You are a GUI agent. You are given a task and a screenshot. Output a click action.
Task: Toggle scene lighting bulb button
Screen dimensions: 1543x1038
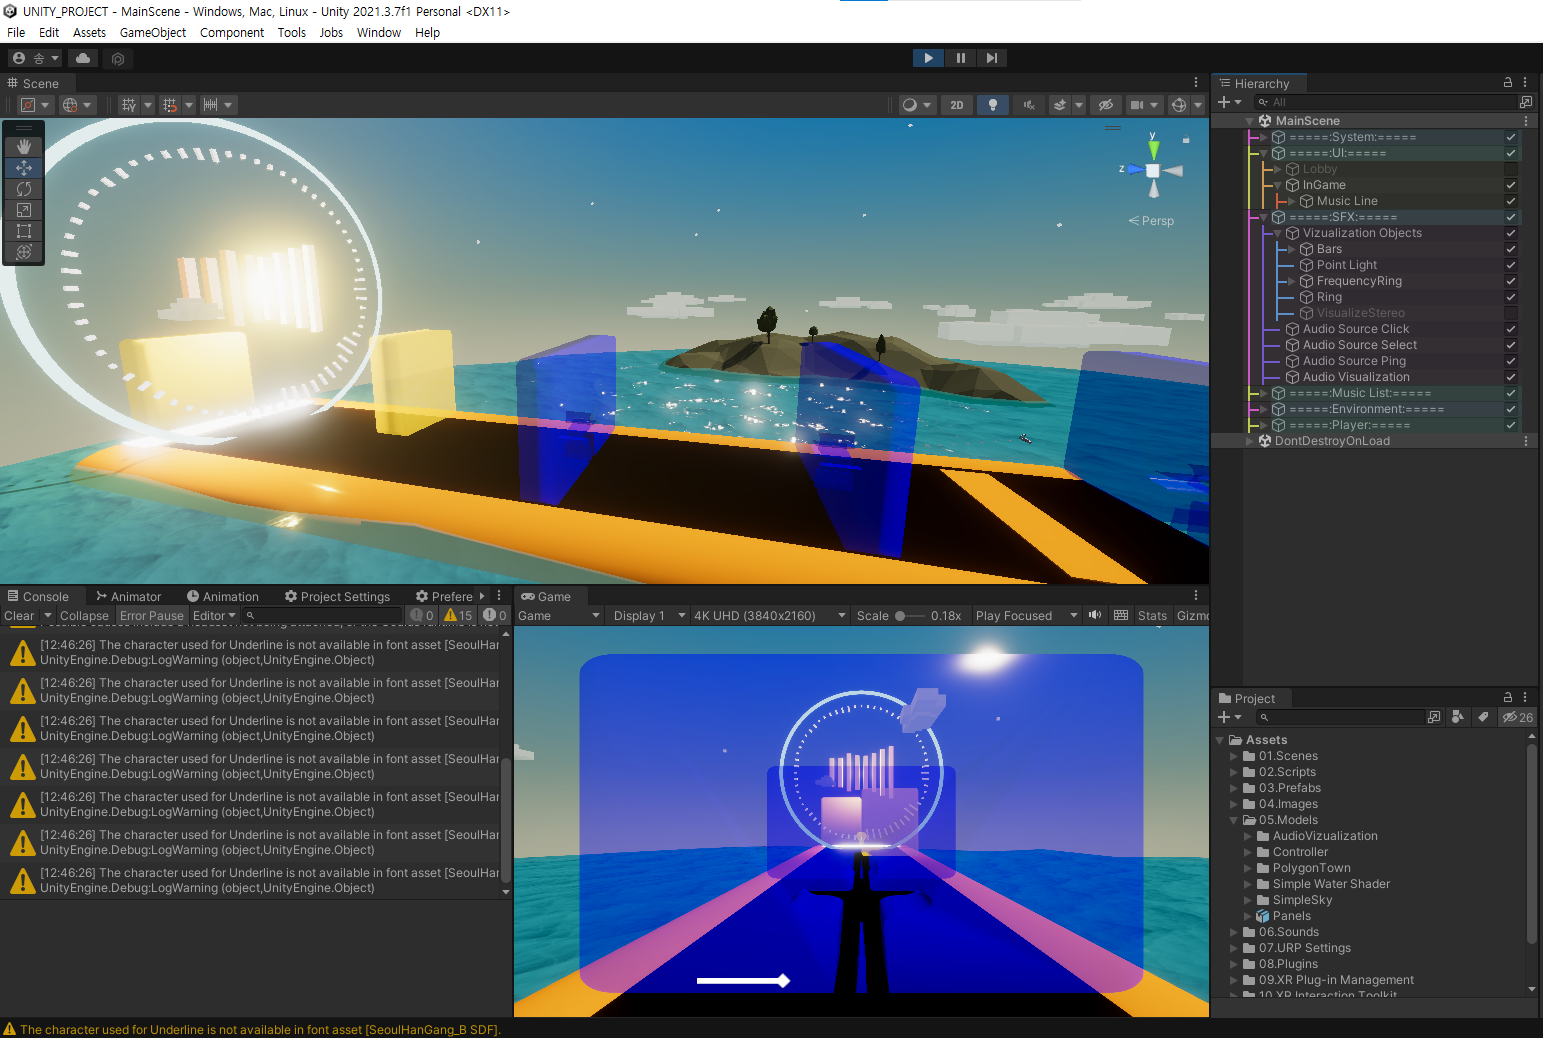[x=993, y=105]
